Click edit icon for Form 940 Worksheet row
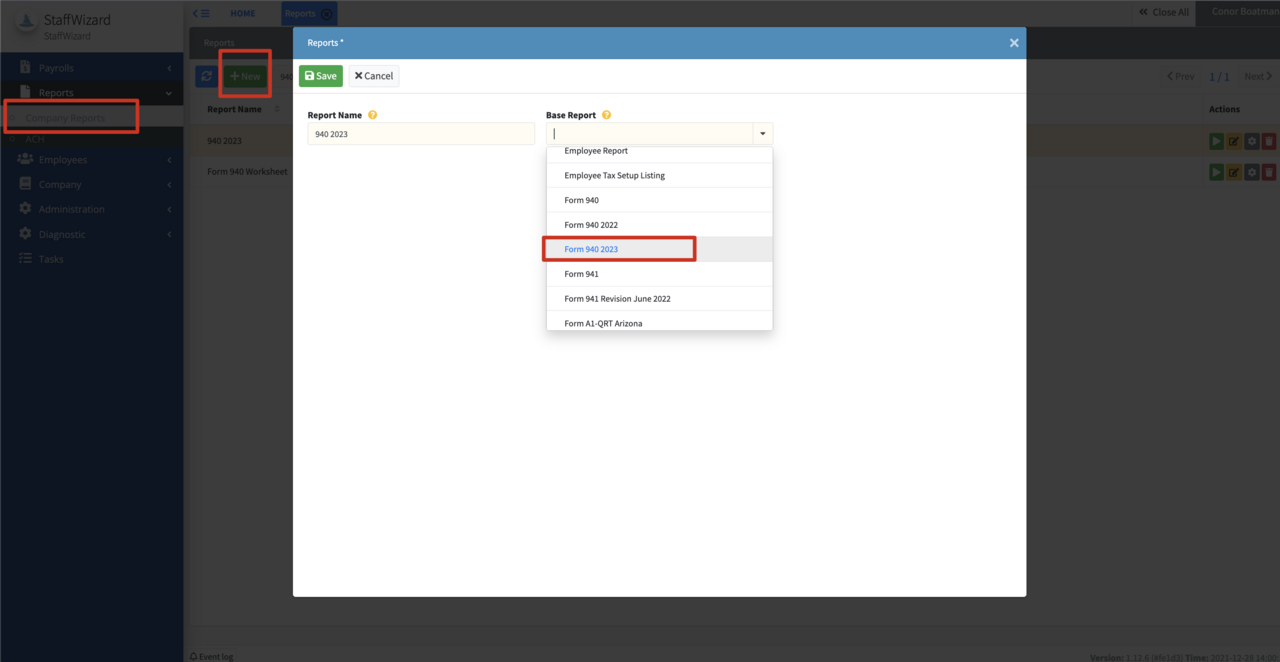 click(1234, 172)
